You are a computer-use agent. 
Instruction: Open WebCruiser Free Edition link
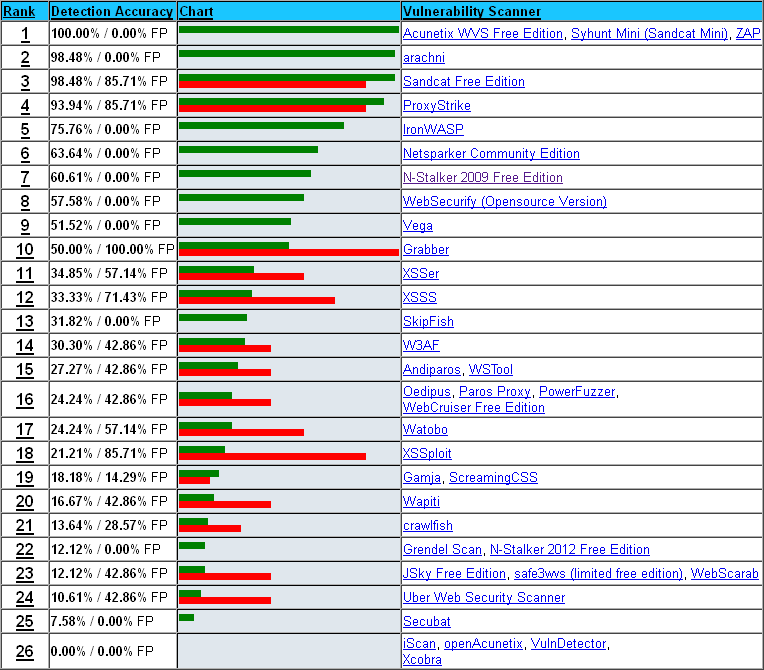pos(474,407)
